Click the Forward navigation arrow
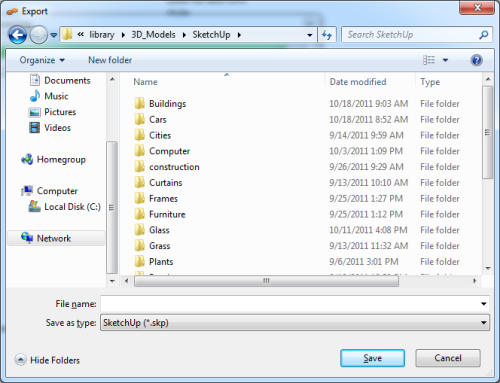This screenshot has height=383, width=500. click(38, 35)
